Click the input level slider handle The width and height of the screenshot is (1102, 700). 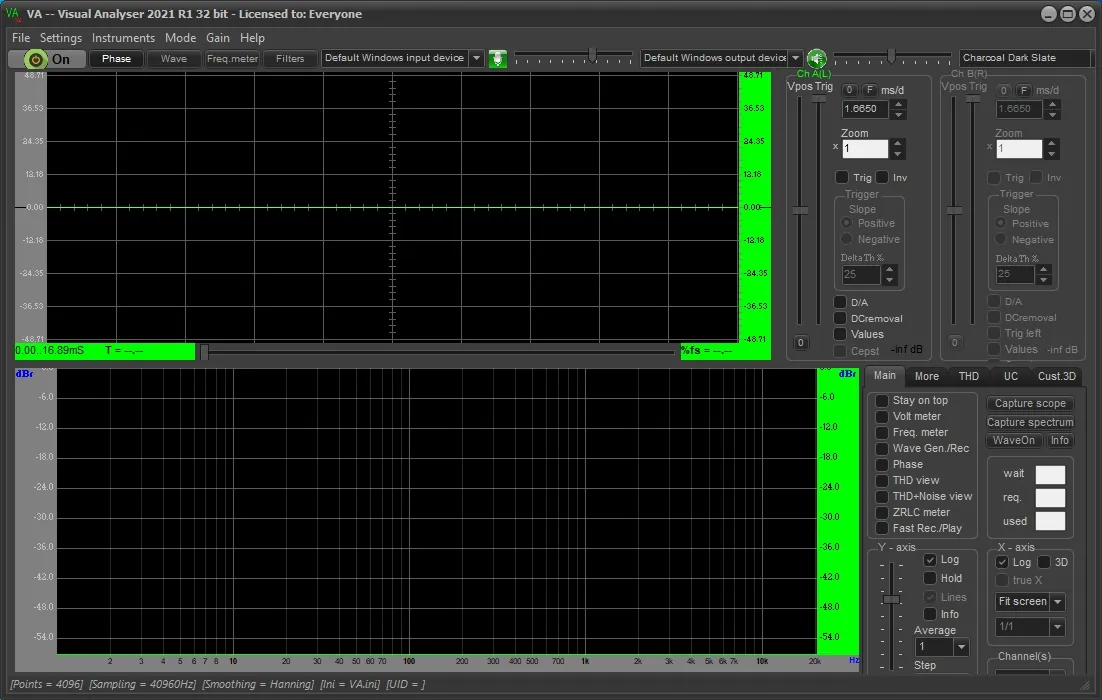[x=592, y=55]
